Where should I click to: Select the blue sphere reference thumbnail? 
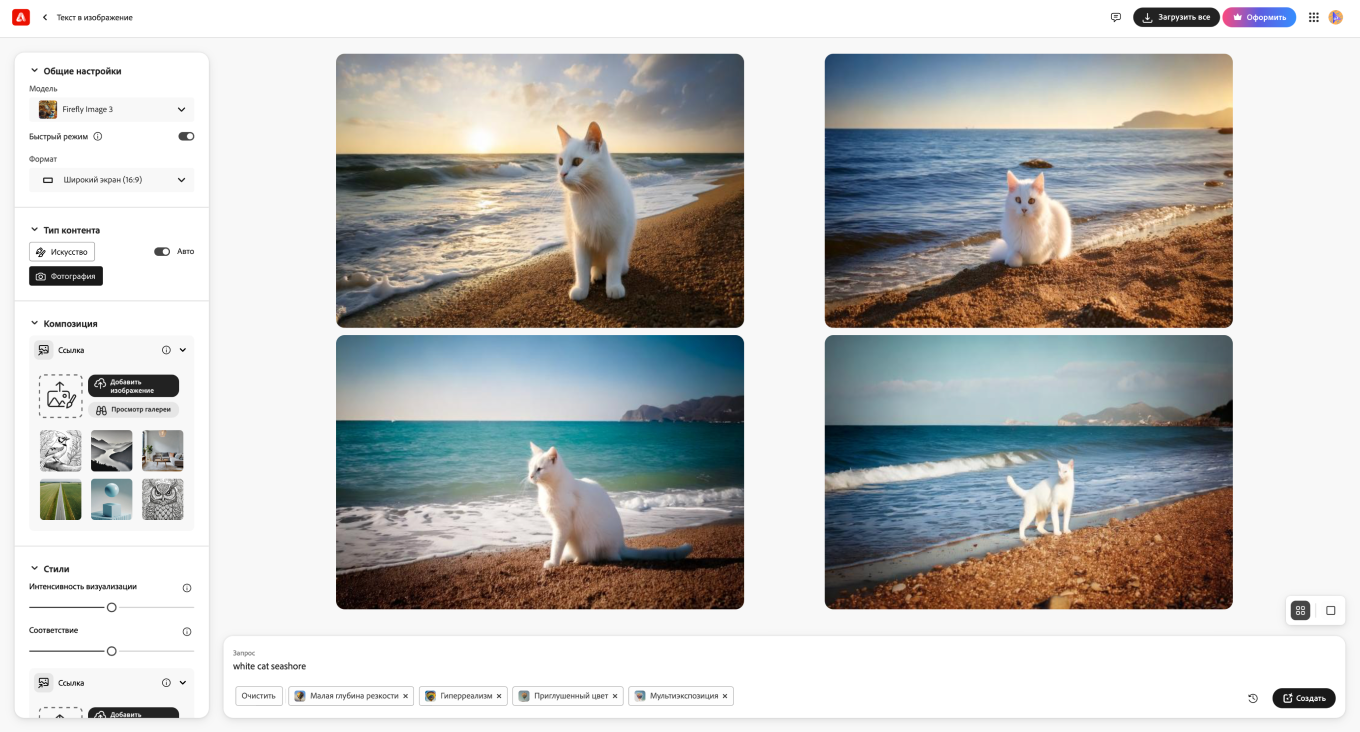[112, 499]
